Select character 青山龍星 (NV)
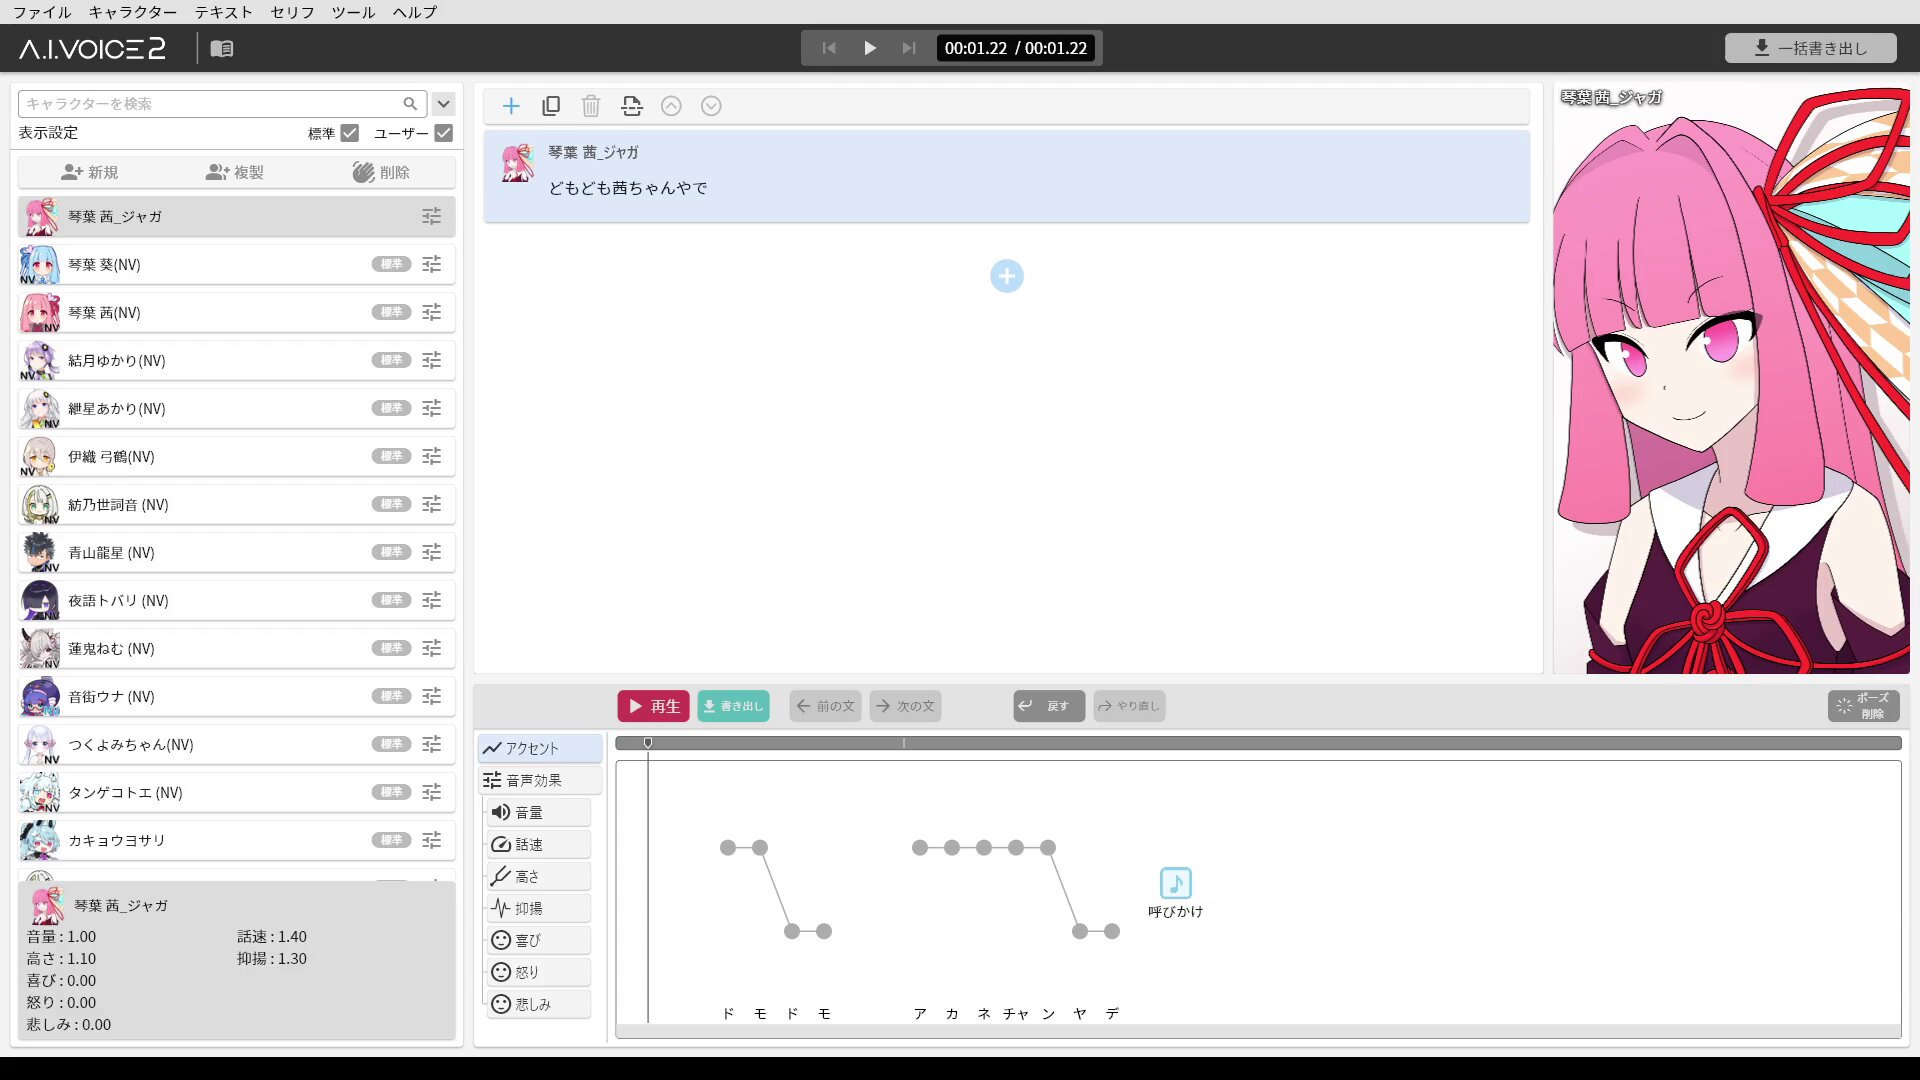This screenshot has height=1080, width=1920. click(x=236, y=552)
